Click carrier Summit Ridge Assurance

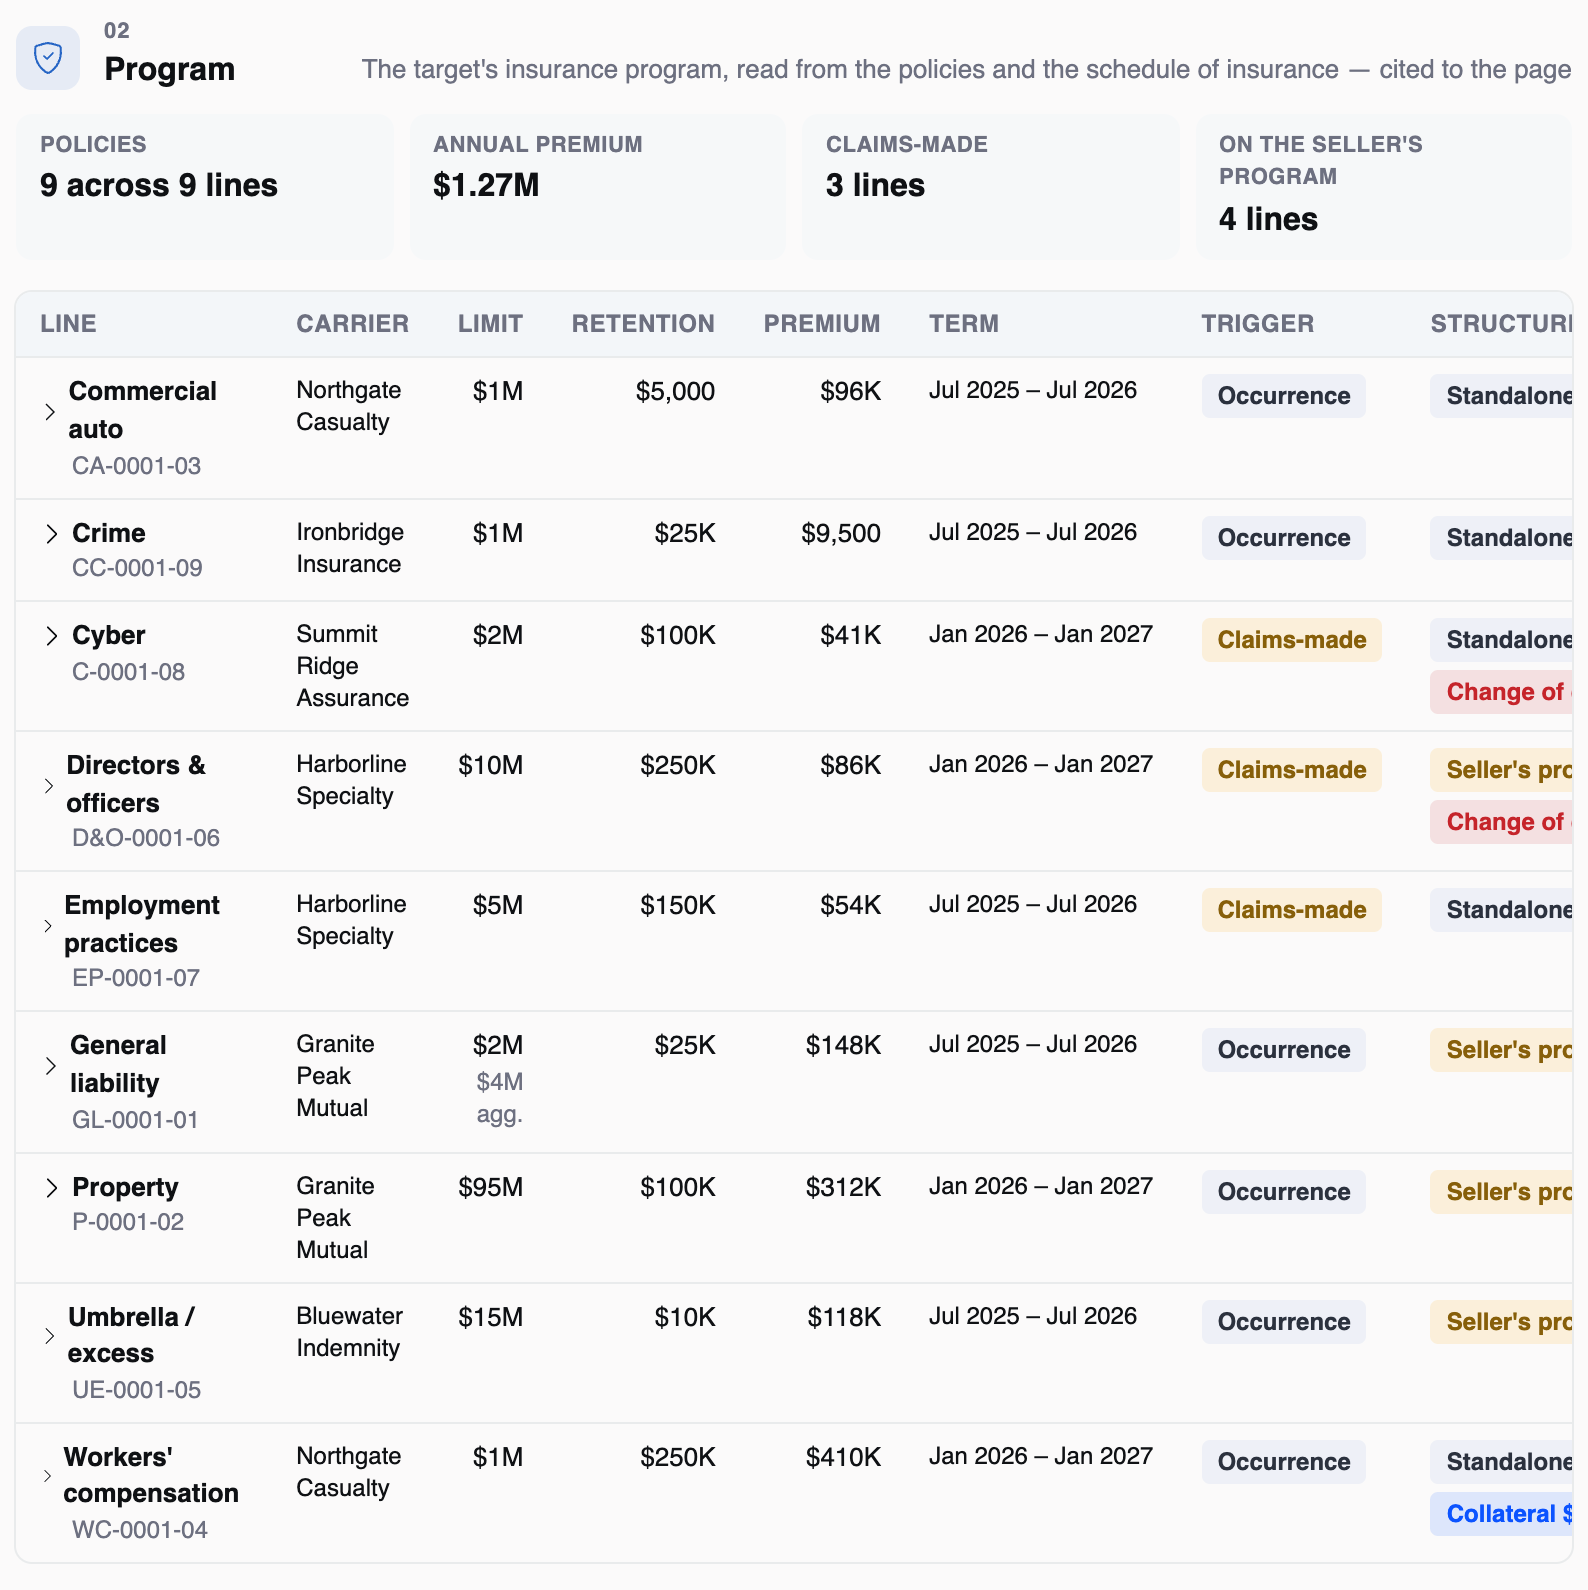click(x=352, y=666)
